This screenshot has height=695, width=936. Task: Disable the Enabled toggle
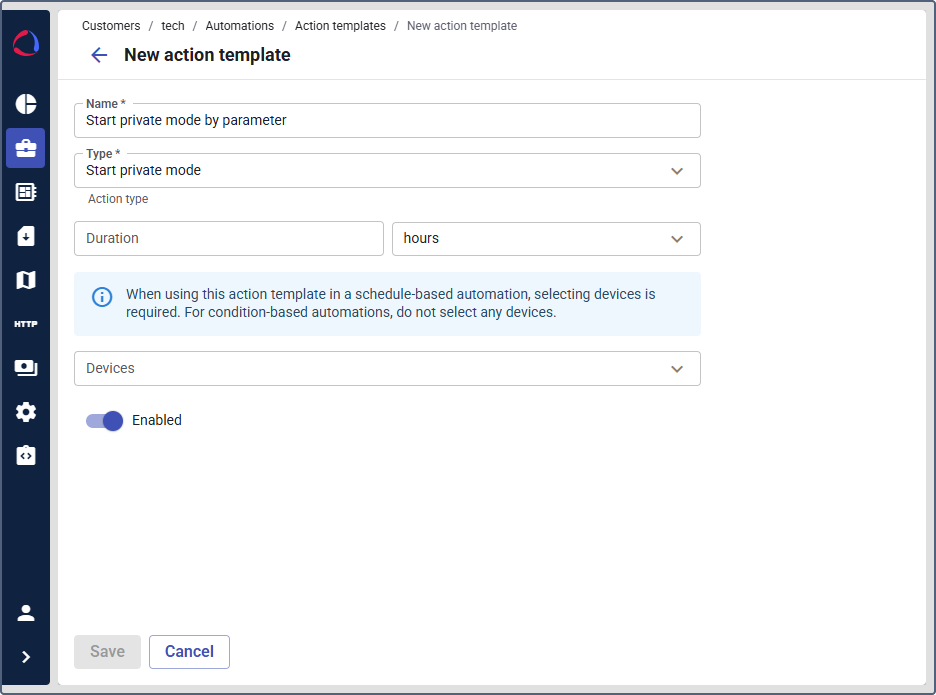click(103, 421)
